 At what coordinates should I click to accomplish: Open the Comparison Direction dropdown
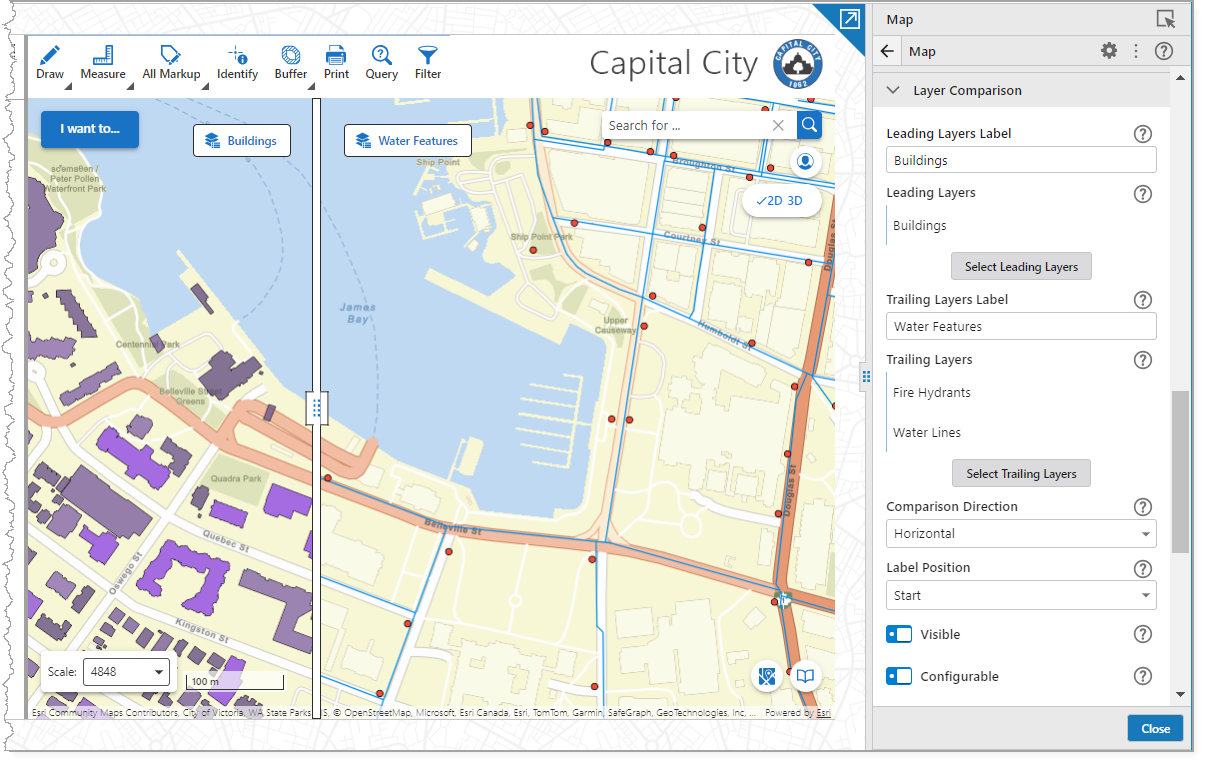pos(1021,534)
